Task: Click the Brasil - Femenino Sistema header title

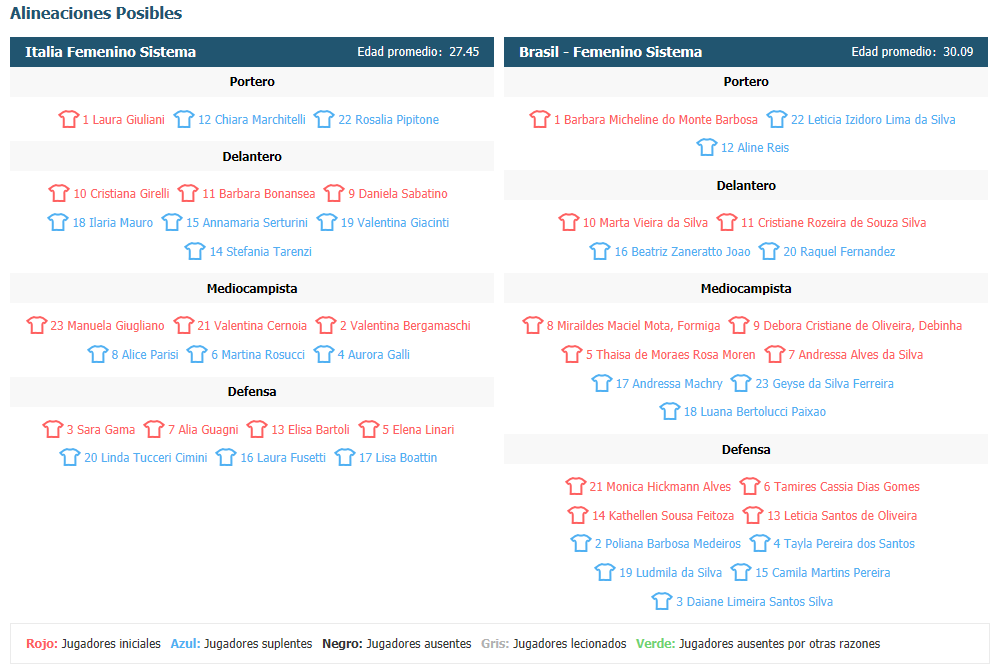Action: click(x=610, y=52)
